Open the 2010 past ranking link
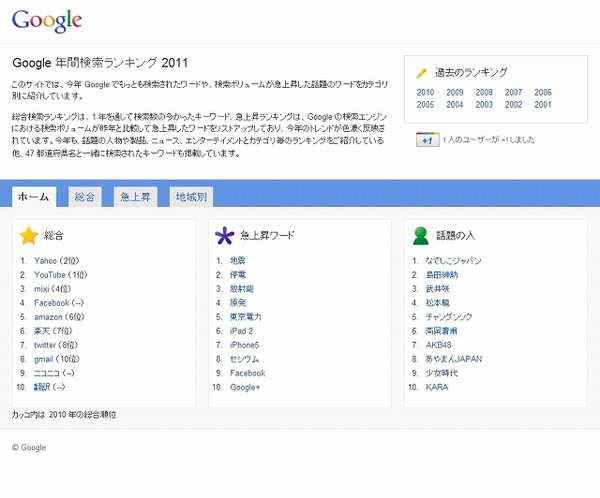Image resolution: width=600 pixels, height=498 pixels. click(x=425, y=92)
